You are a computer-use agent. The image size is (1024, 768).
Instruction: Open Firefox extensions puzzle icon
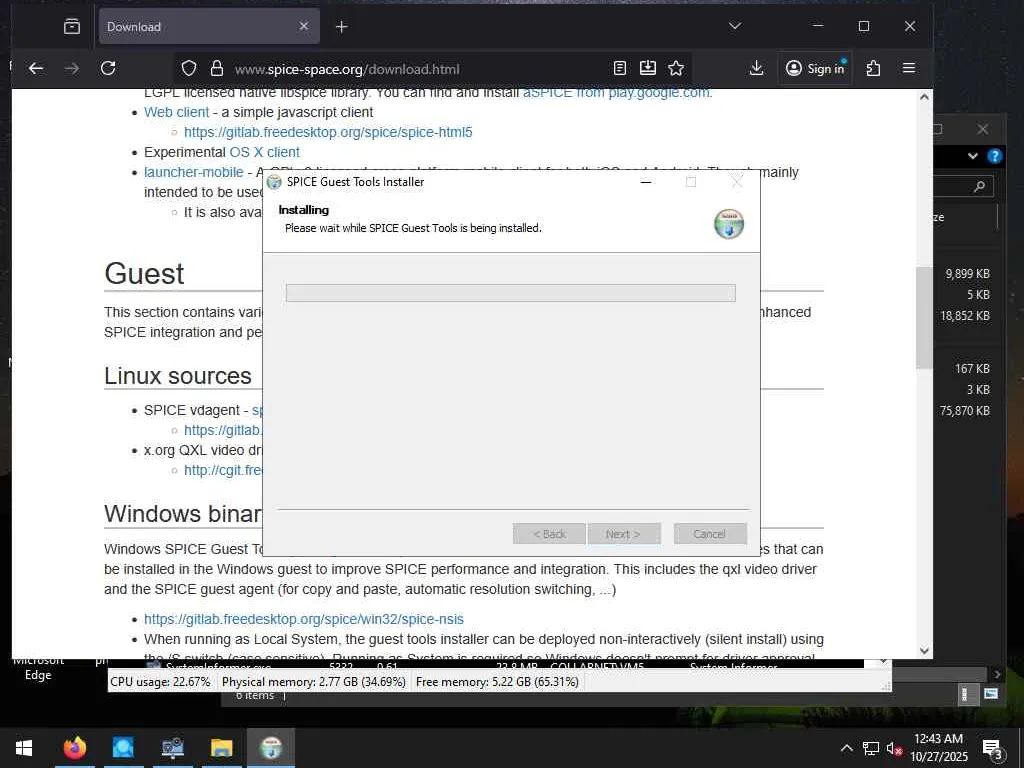(873, 69)
